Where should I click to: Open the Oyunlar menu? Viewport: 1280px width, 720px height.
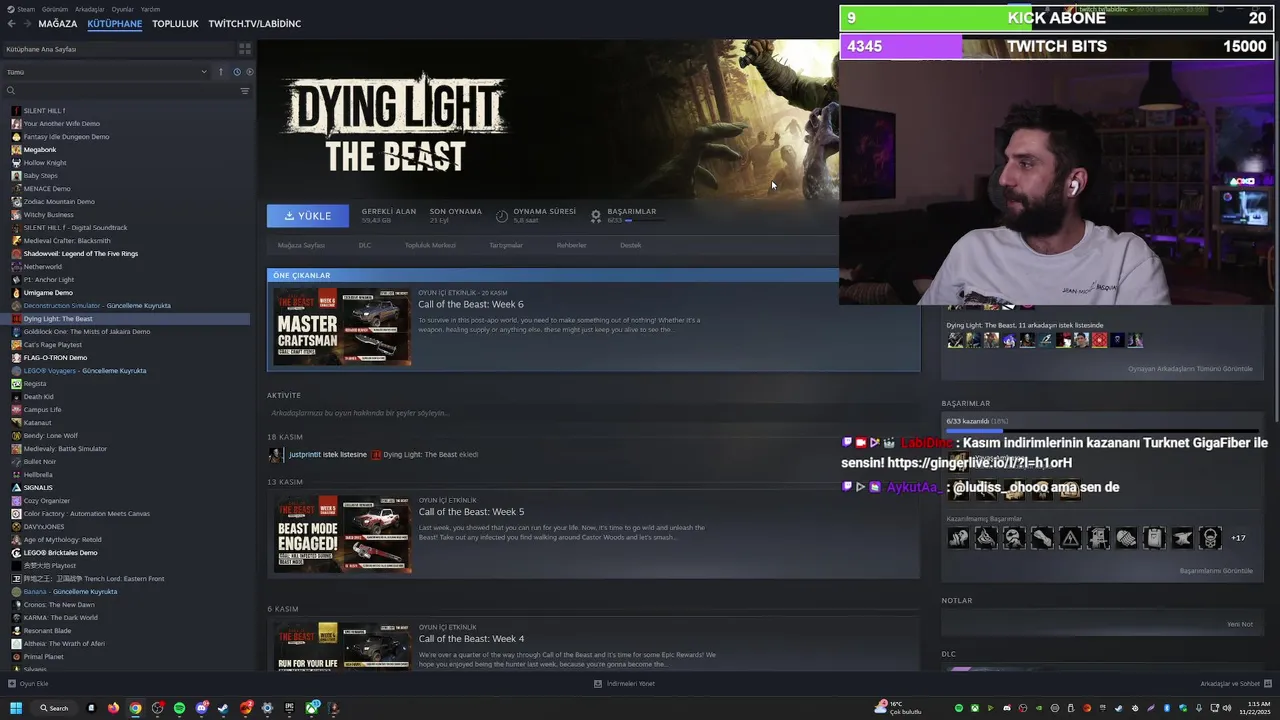[122, 9]
